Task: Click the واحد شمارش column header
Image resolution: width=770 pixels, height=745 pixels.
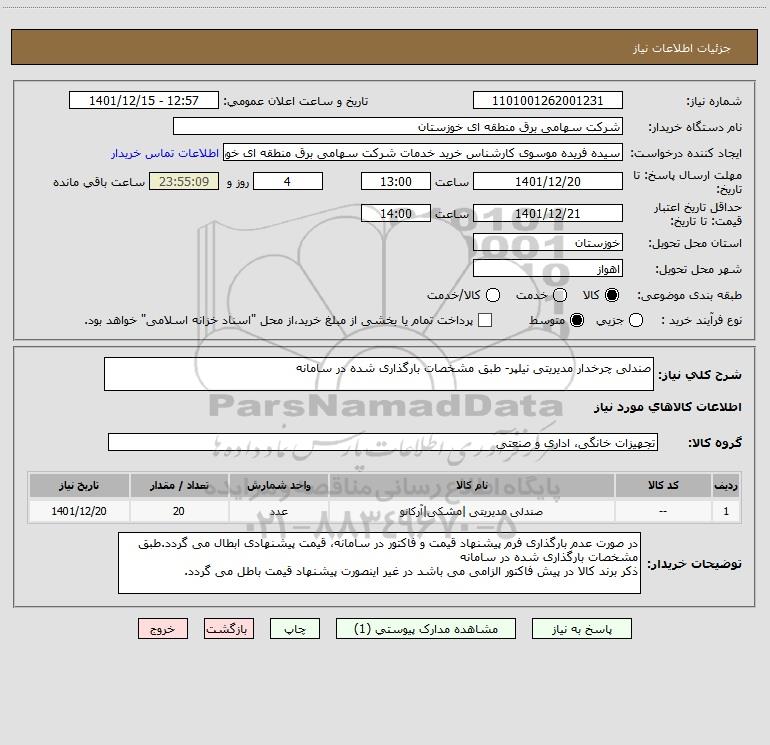Action: (x=278, y=486)
